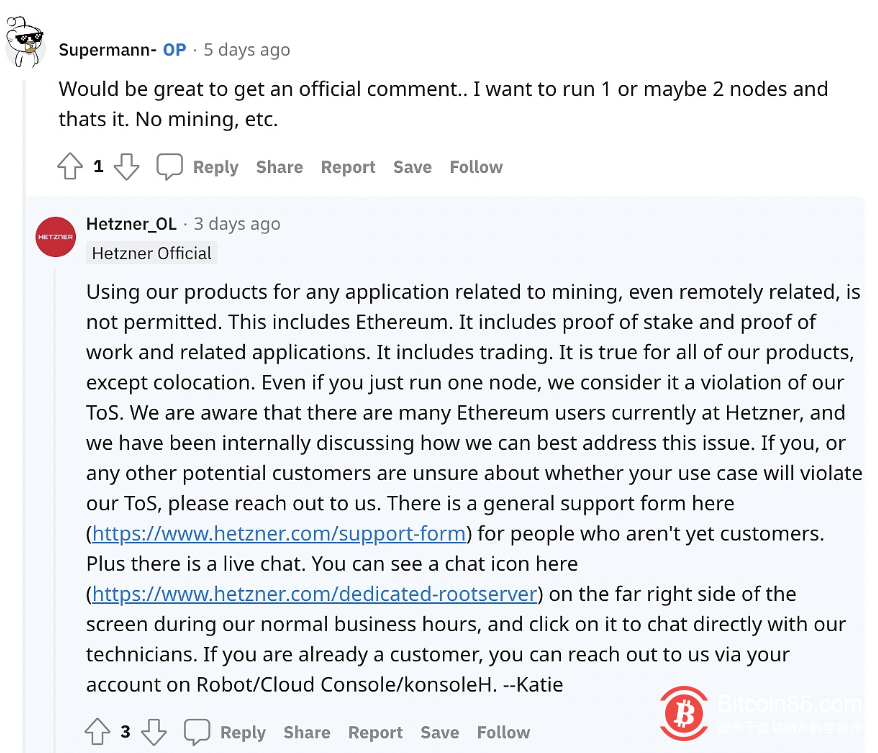Downvote Hetzner_OL's comment
Viewport: 878px width, 753px height.
pyautogui.click(x=154, y=731)
